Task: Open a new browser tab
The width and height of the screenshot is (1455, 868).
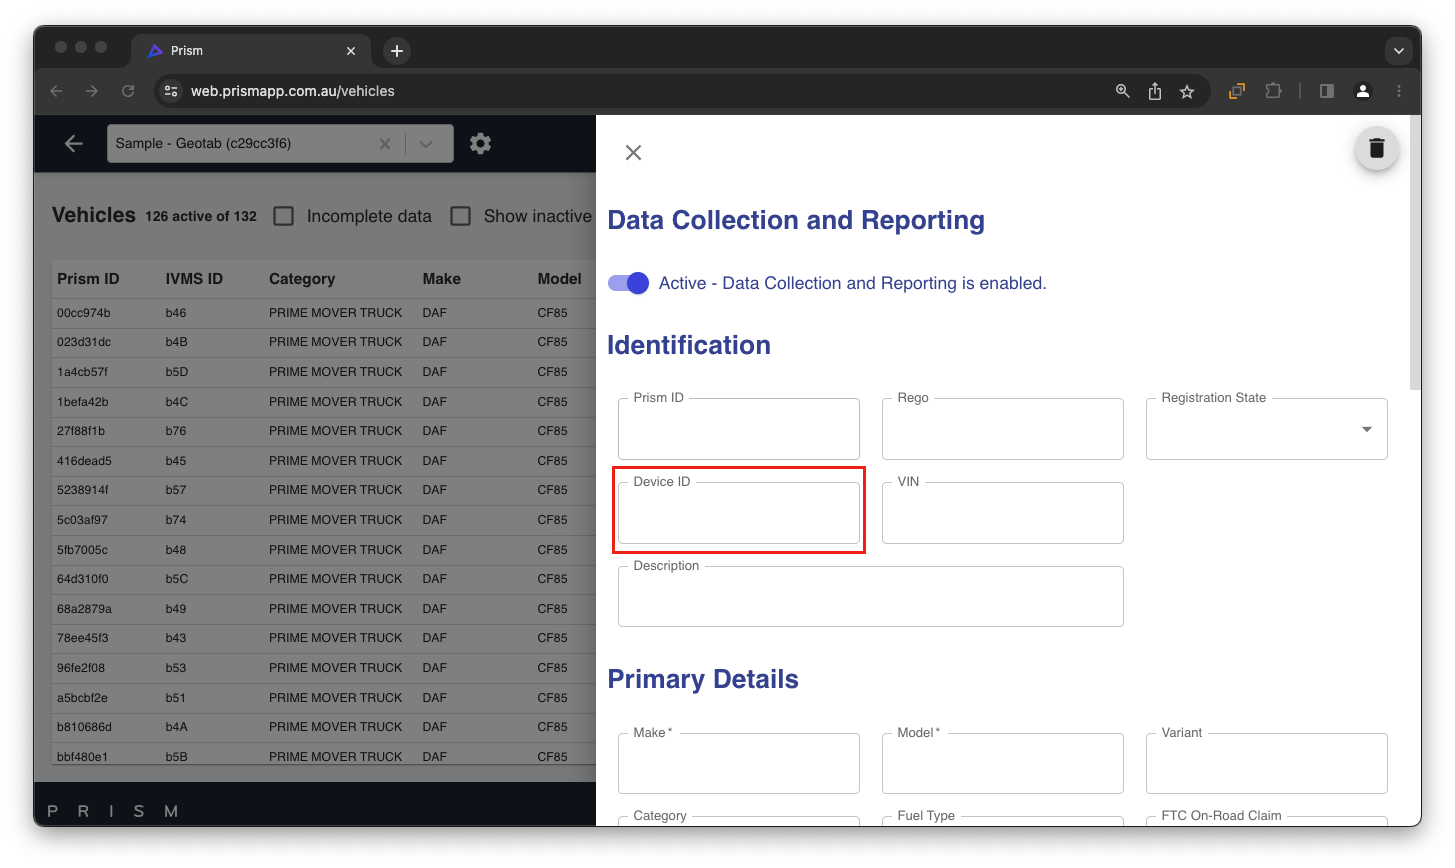Action: pyautogui.click(x=397, y=51)
